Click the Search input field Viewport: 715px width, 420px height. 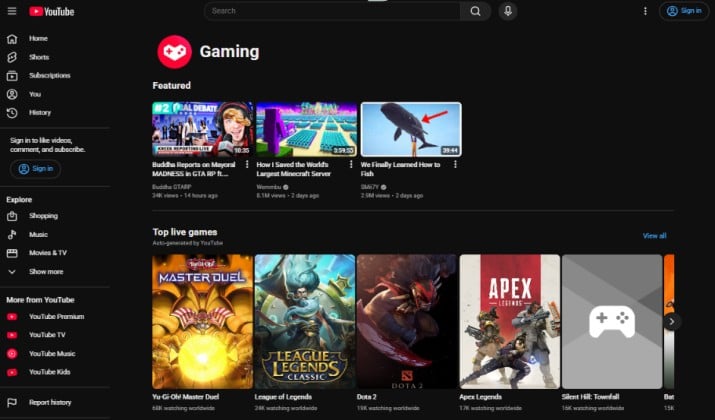click(332, 11)
